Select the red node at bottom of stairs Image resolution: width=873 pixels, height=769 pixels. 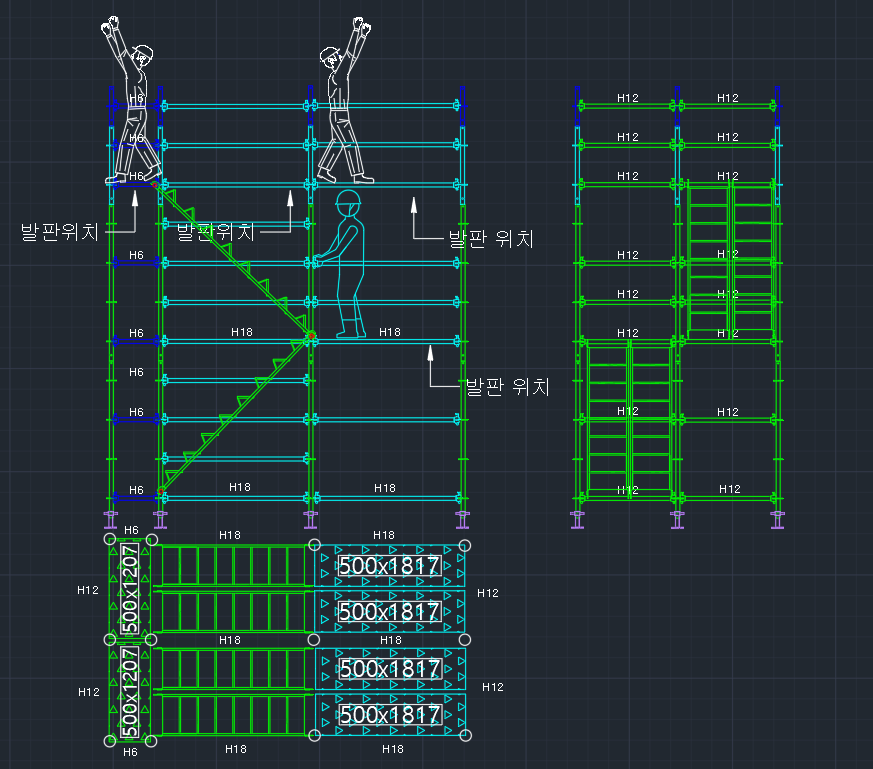[x=161, y=491]
